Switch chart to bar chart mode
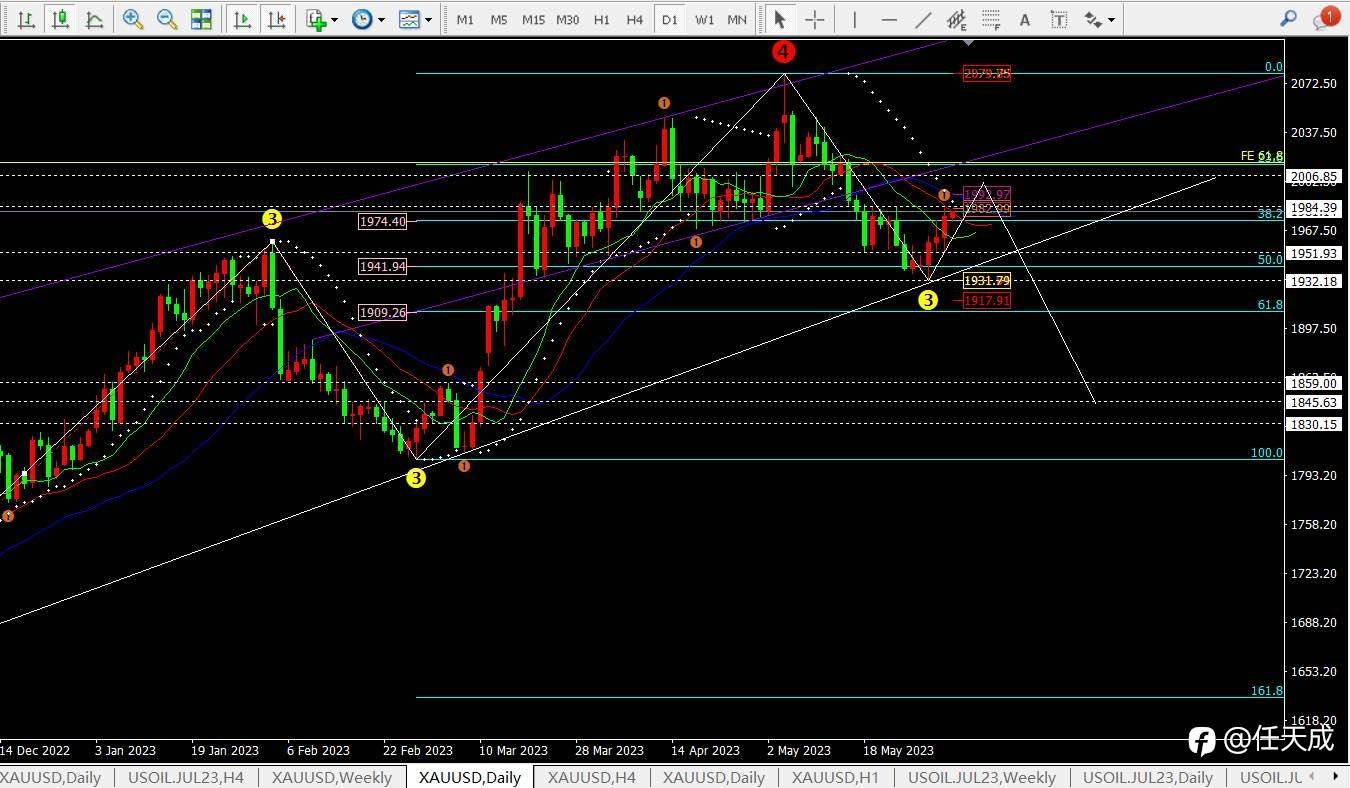This screenshot has height=788, width=1350. 26,19
